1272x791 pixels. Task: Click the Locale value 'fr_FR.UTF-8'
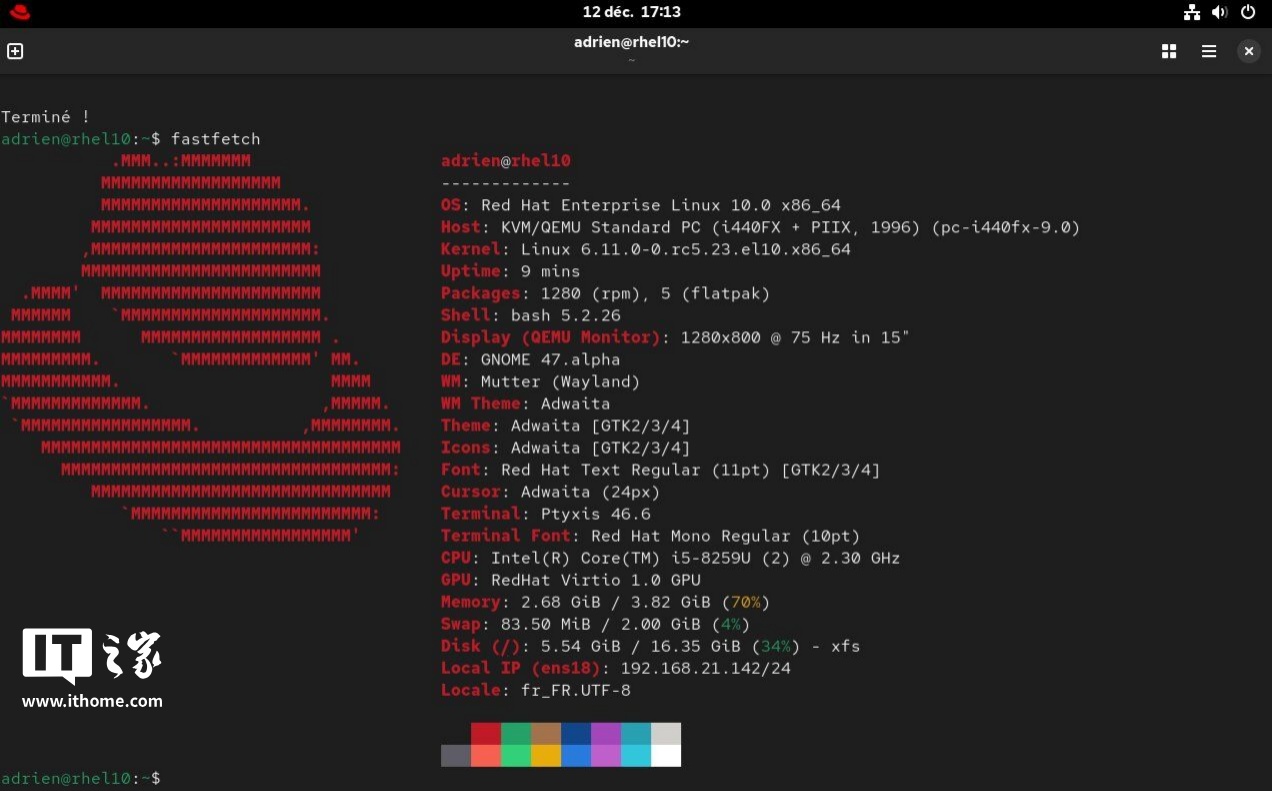coord(576,690)
